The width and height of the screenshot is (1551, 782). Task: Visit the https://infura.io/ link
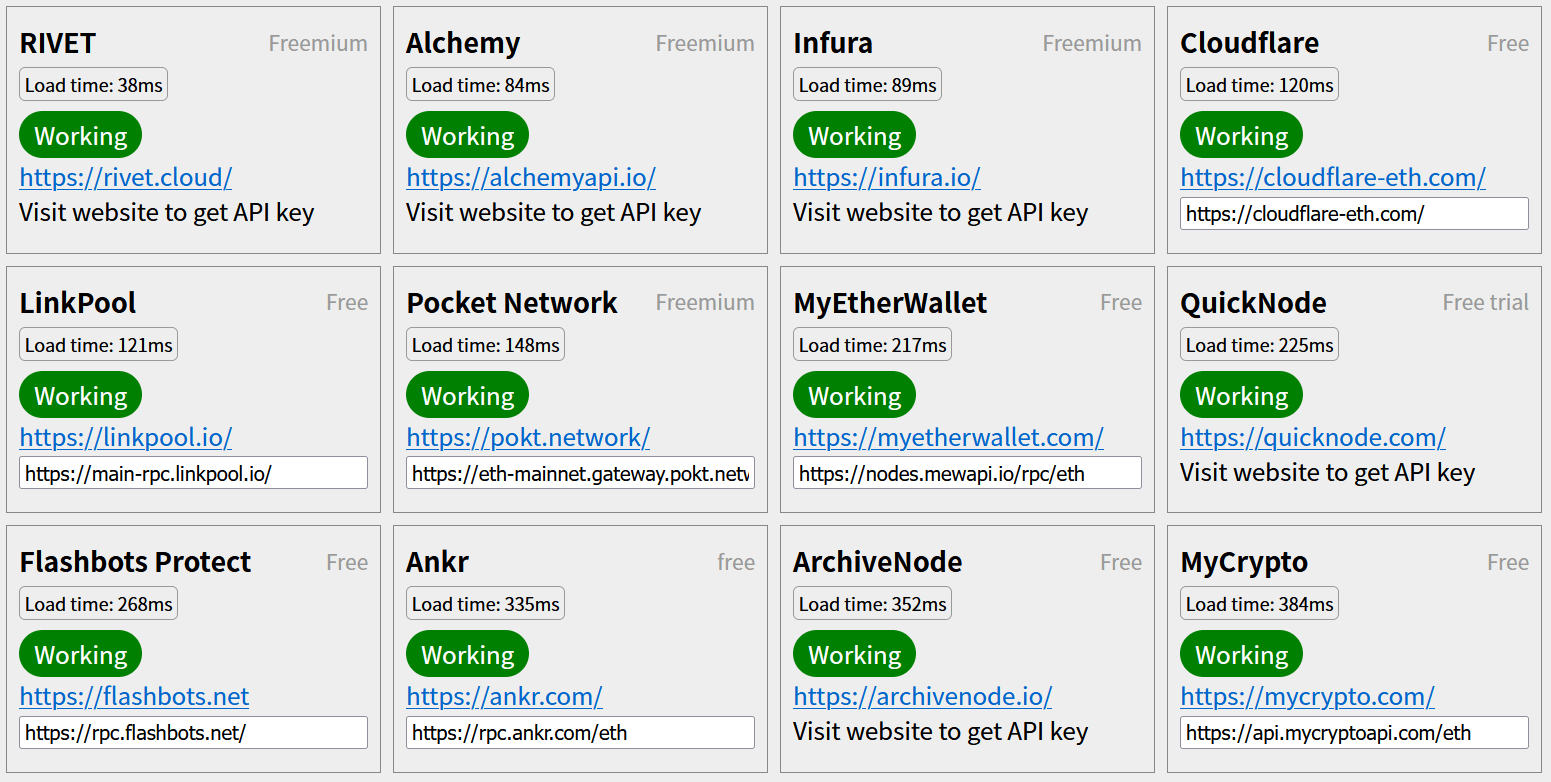(x=887, y=178)
